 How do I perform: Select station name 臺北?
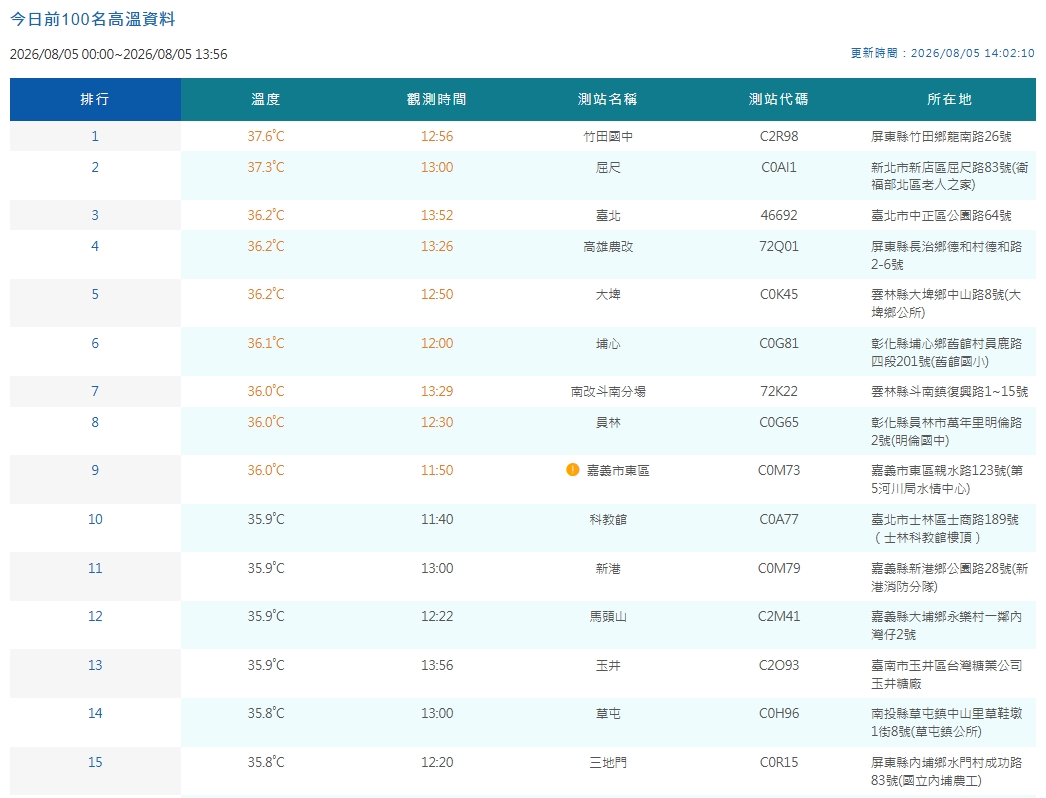pyautogui.click(x=608, y=216)
